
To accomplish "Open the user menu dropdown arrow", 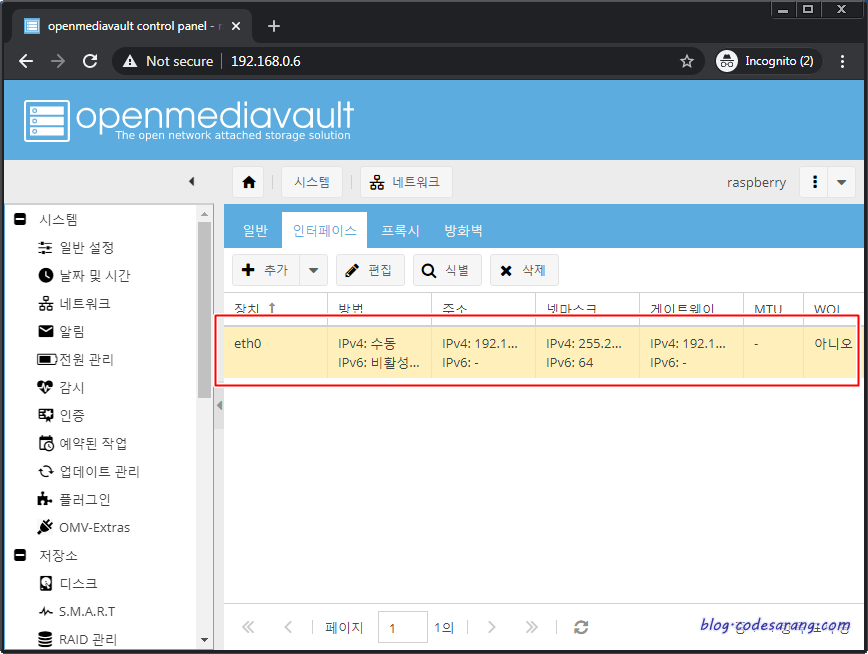I will tap(841, 182).
